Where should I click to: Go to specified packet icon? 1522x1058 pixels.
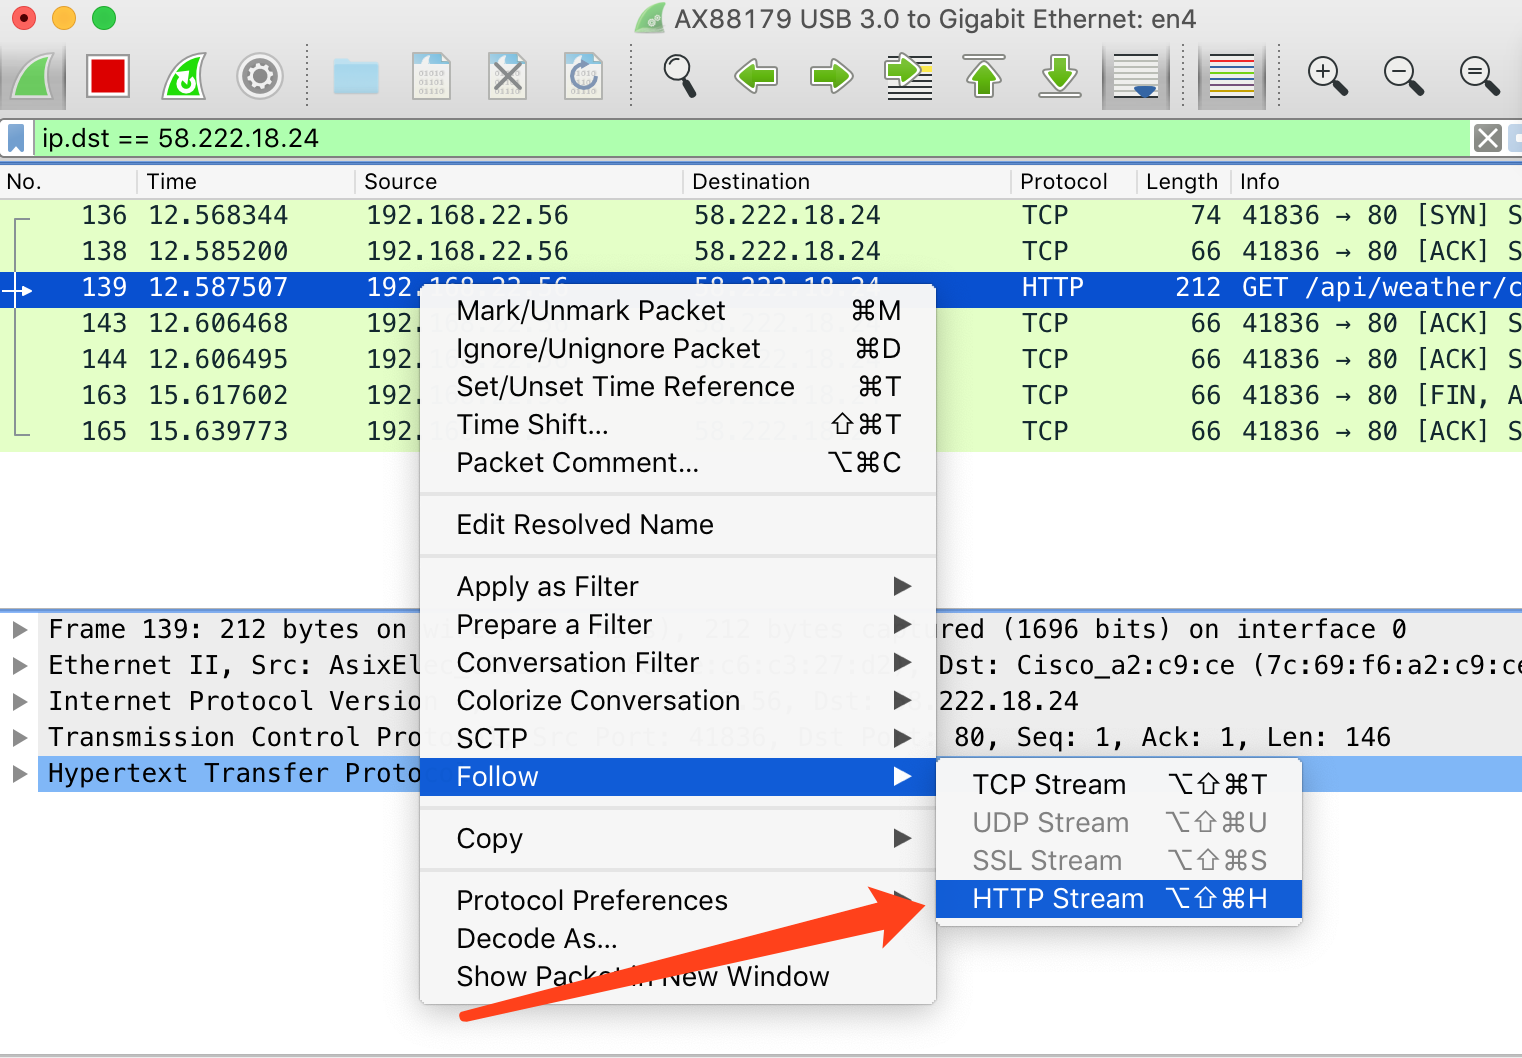tap(908, 76)
